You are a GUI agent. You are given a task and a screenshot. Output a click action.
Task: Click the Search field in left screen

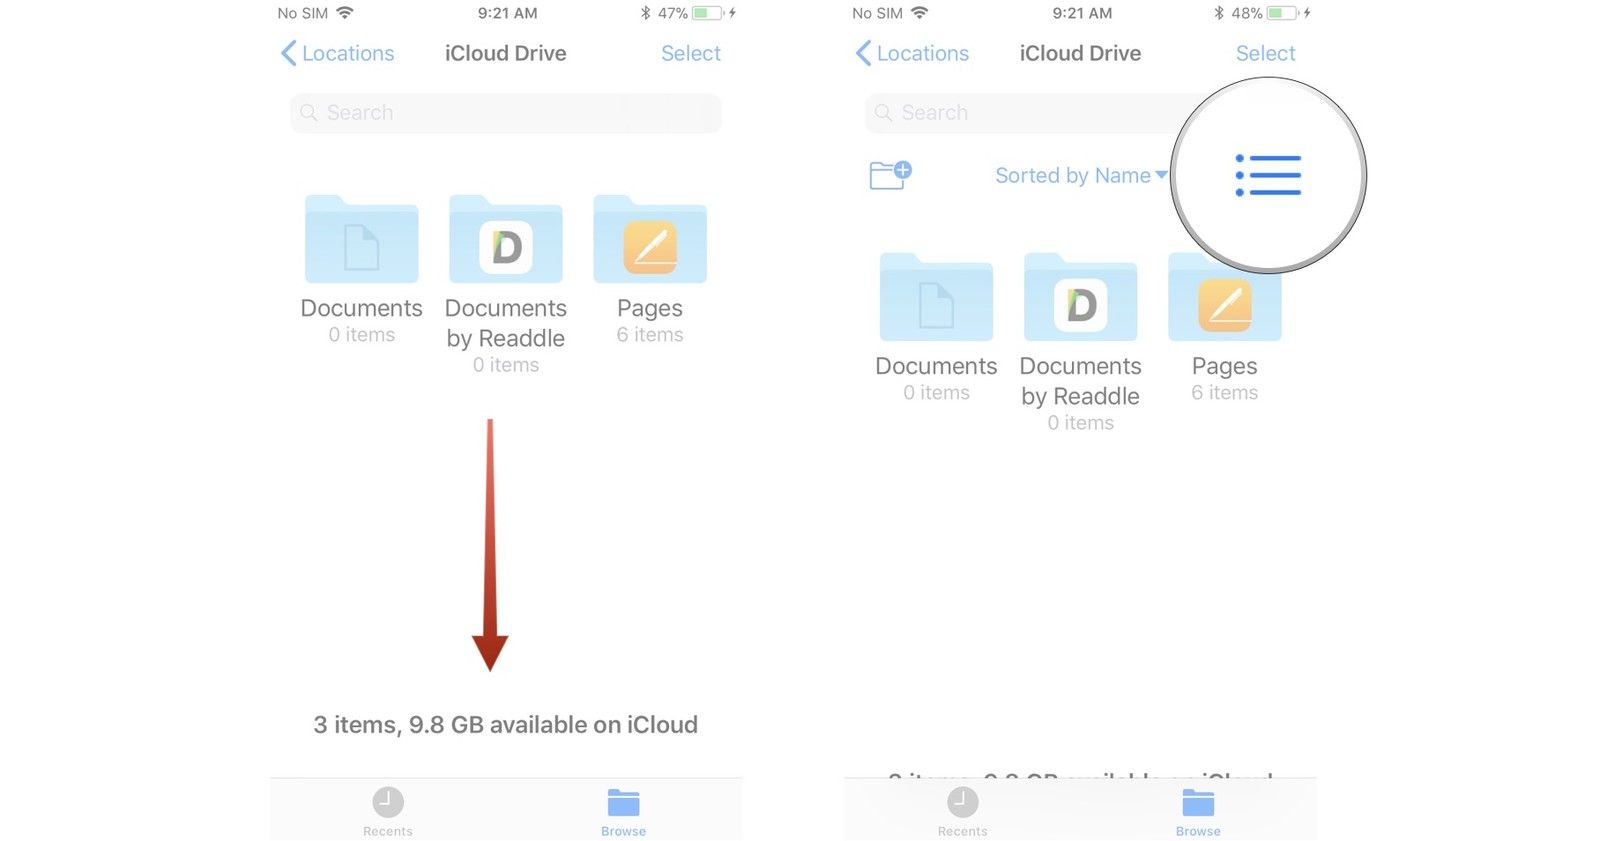tap(505, 113)
